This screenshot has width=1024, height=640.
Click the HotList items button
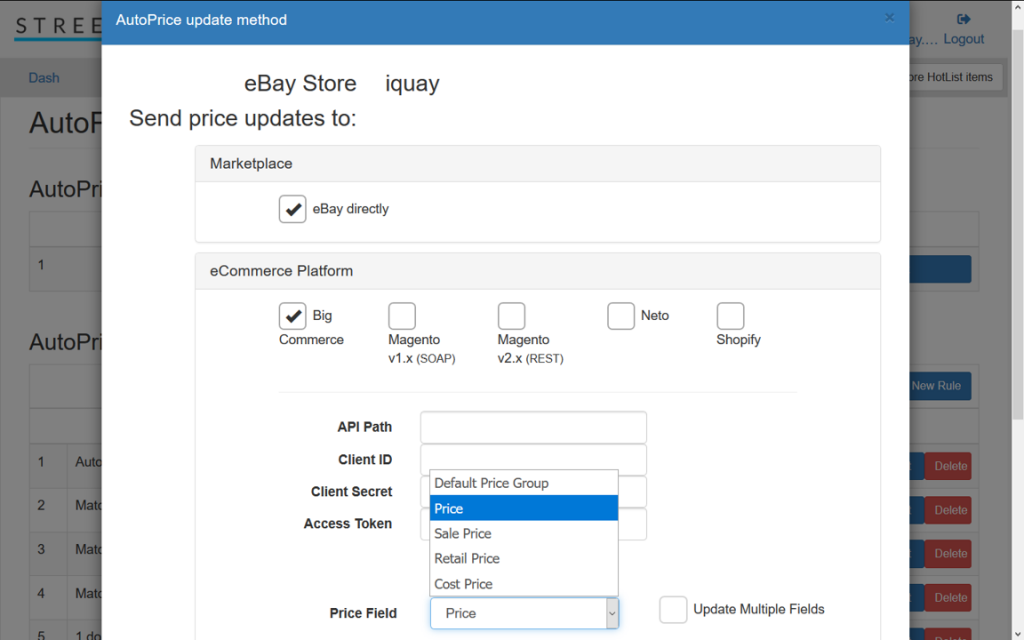point(955,77)
